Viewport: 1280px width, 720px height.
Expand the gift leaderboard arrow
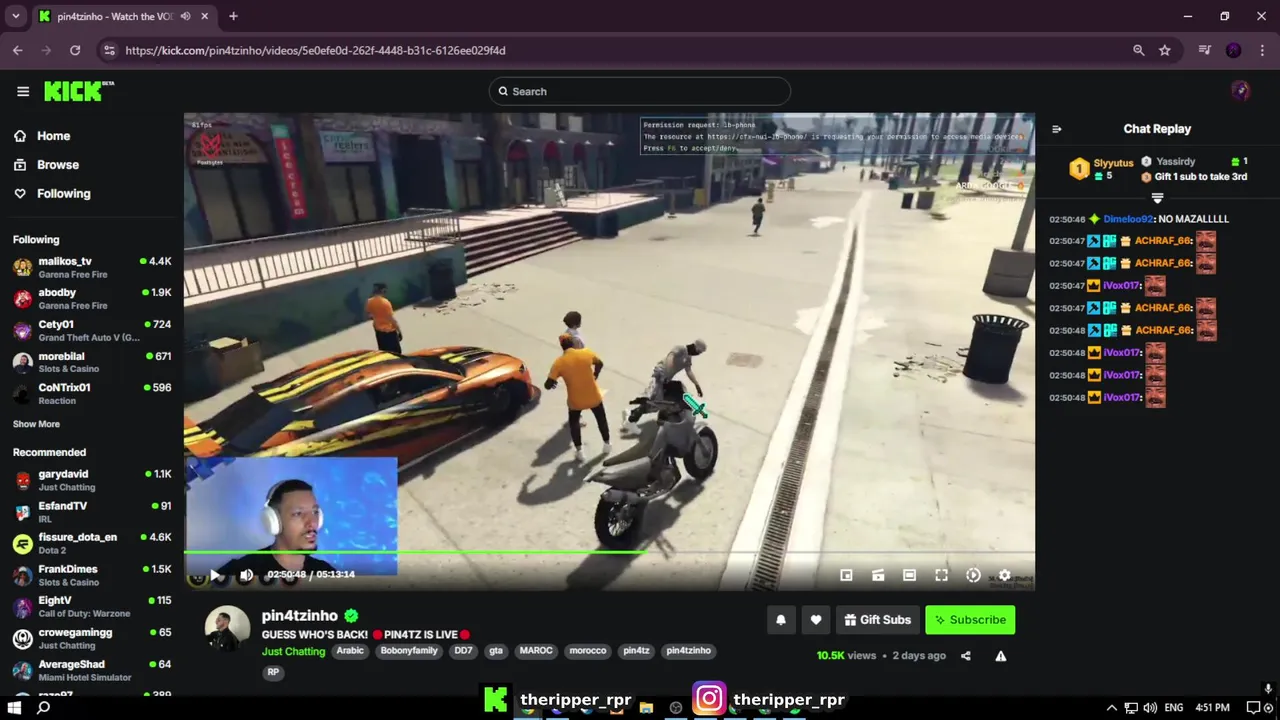[1157, 198]
